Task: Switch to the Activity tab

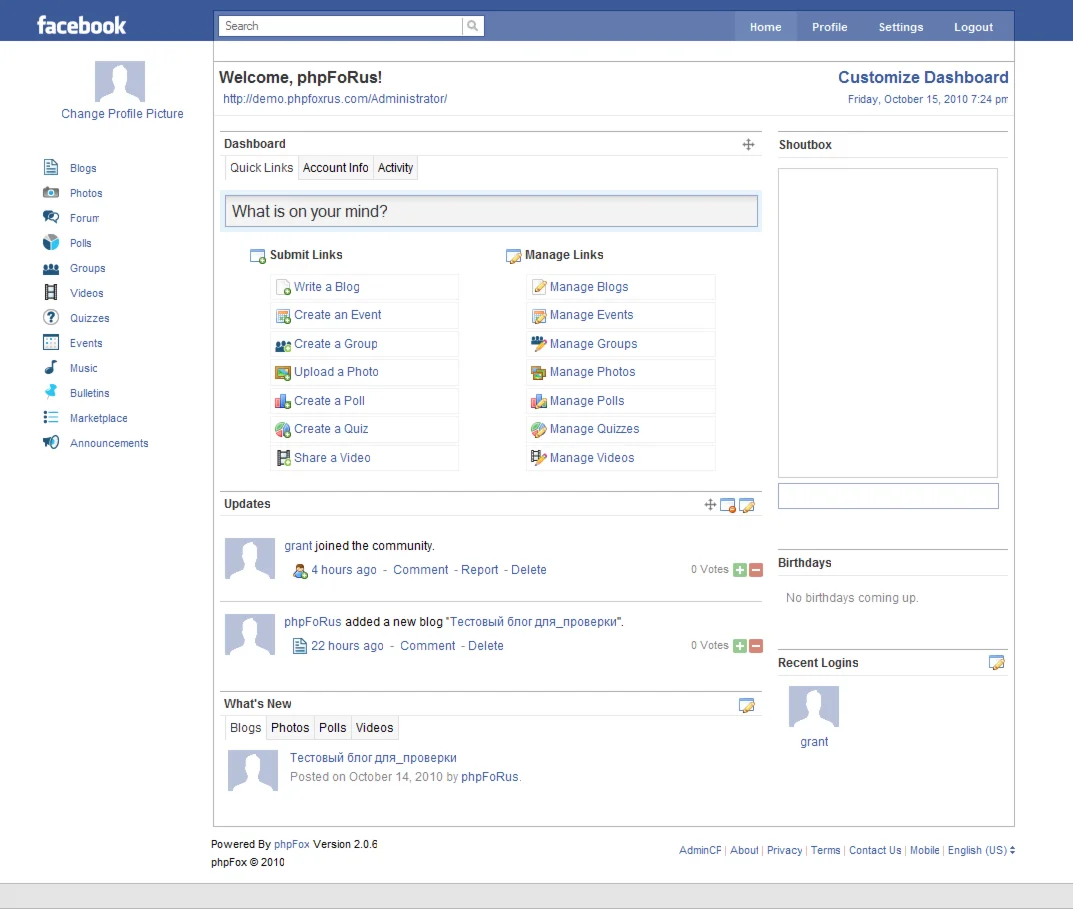Action: 395,167
